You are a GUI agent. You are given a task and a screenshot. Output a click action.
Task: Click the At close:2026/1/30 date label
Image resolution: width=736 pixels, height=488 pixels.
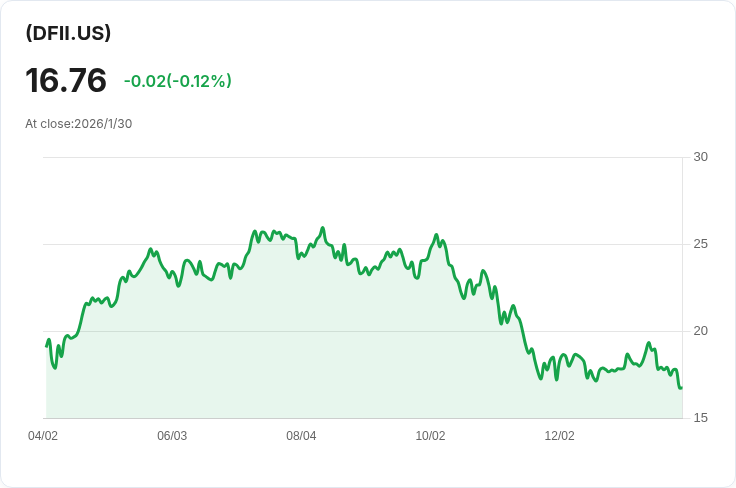pos(79,124)
